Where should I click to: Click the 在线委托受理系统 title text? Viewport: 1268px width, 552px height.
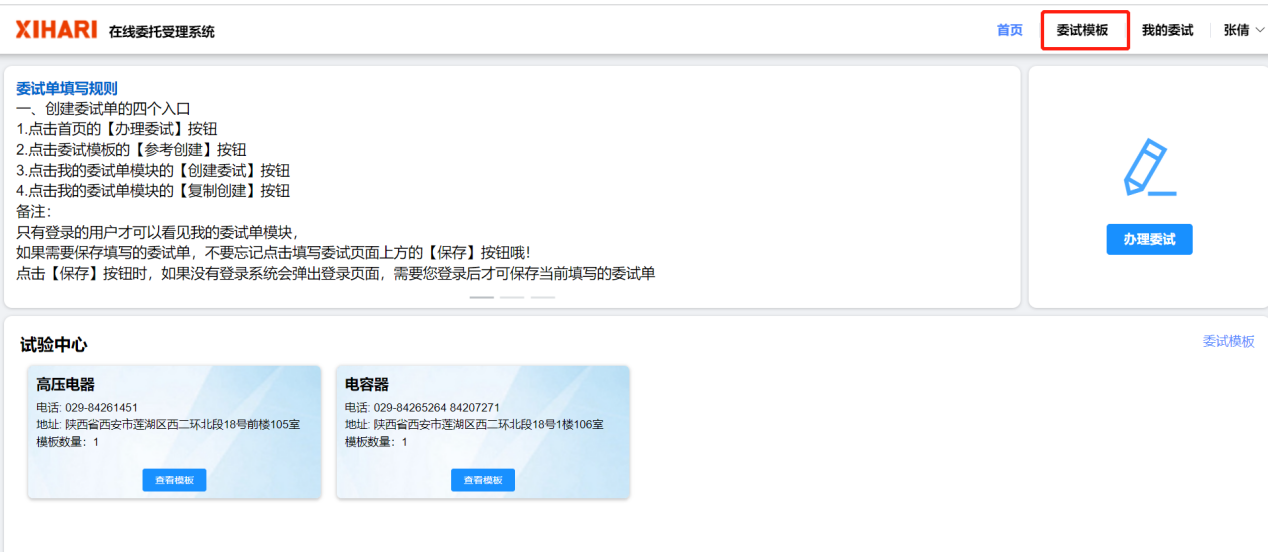pos(161,32)
